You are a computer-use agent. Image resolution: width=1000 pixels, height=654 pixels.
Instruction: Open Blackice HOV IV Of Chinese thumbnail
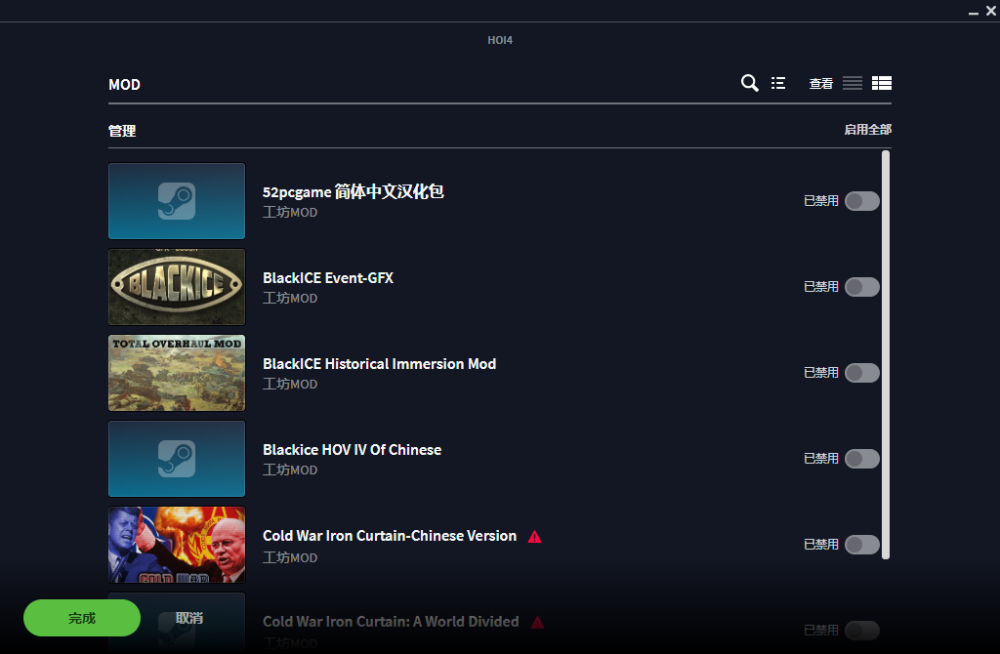tap(177, 459)
